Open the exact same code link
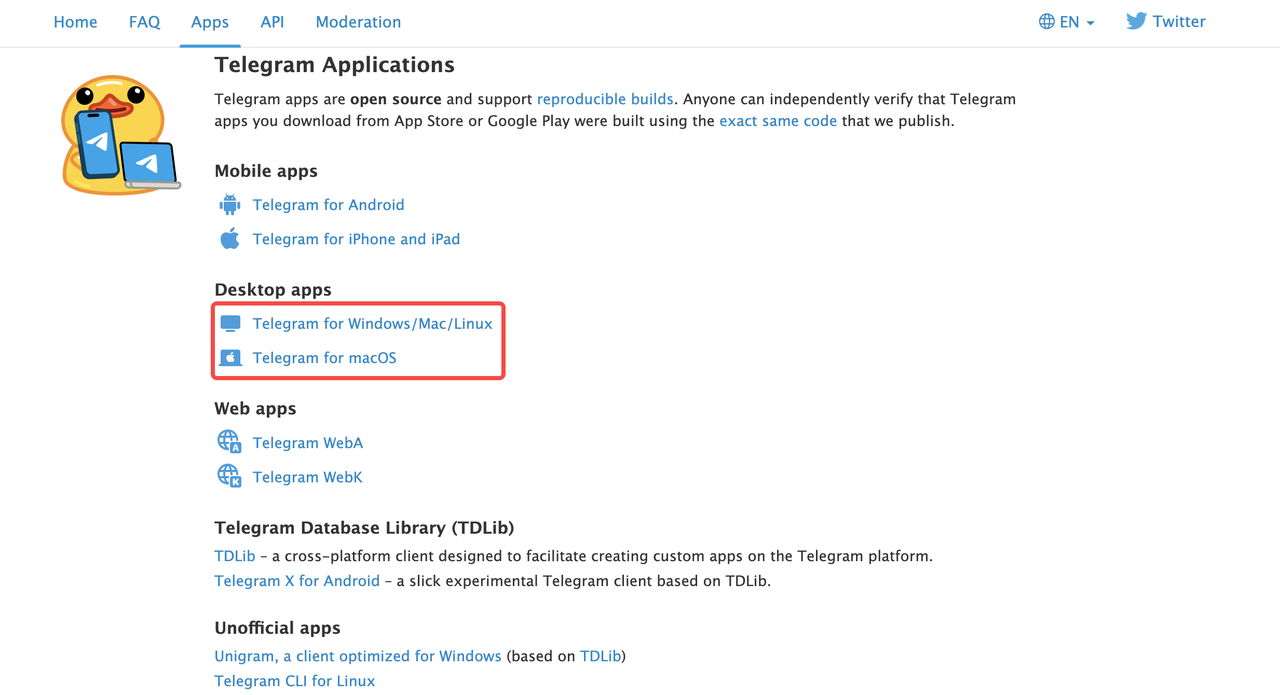The width and height of the screenshot is (1280, 695). click(778, 121)
